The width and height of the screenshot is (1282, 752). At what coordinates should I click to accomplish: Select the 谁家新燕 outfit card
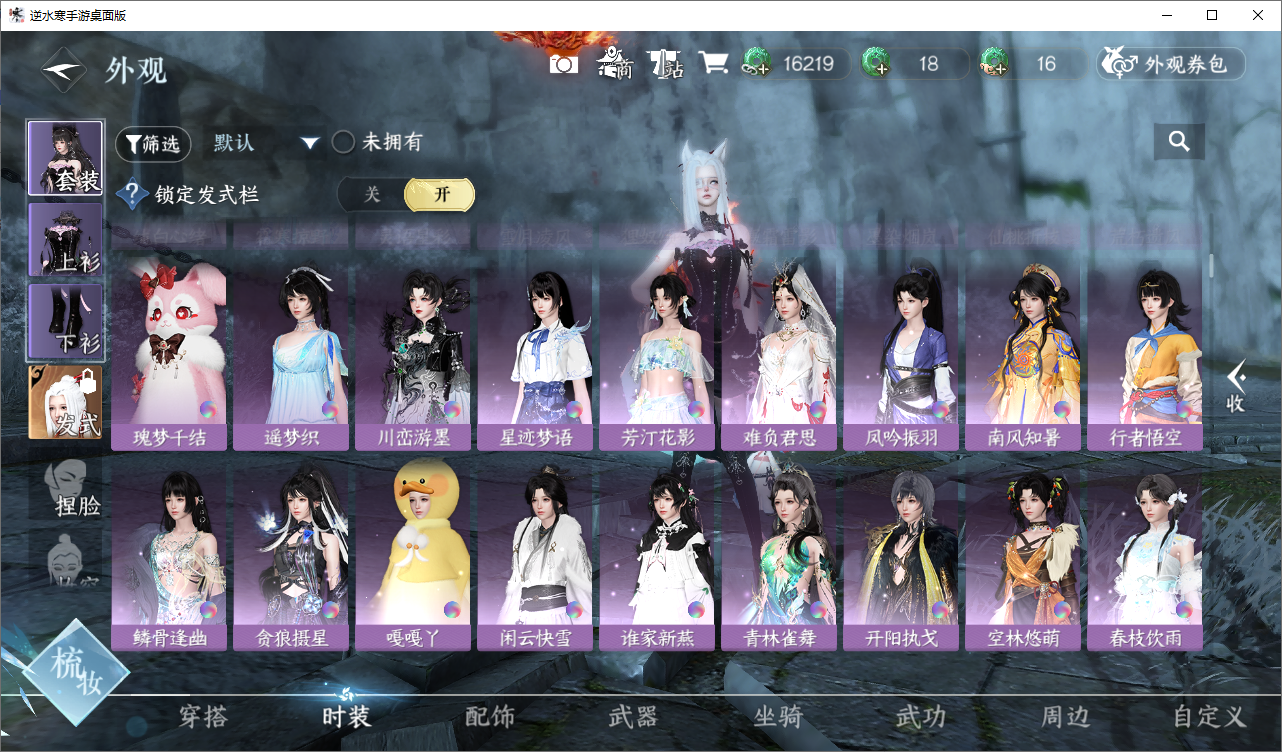pos(657,555)
